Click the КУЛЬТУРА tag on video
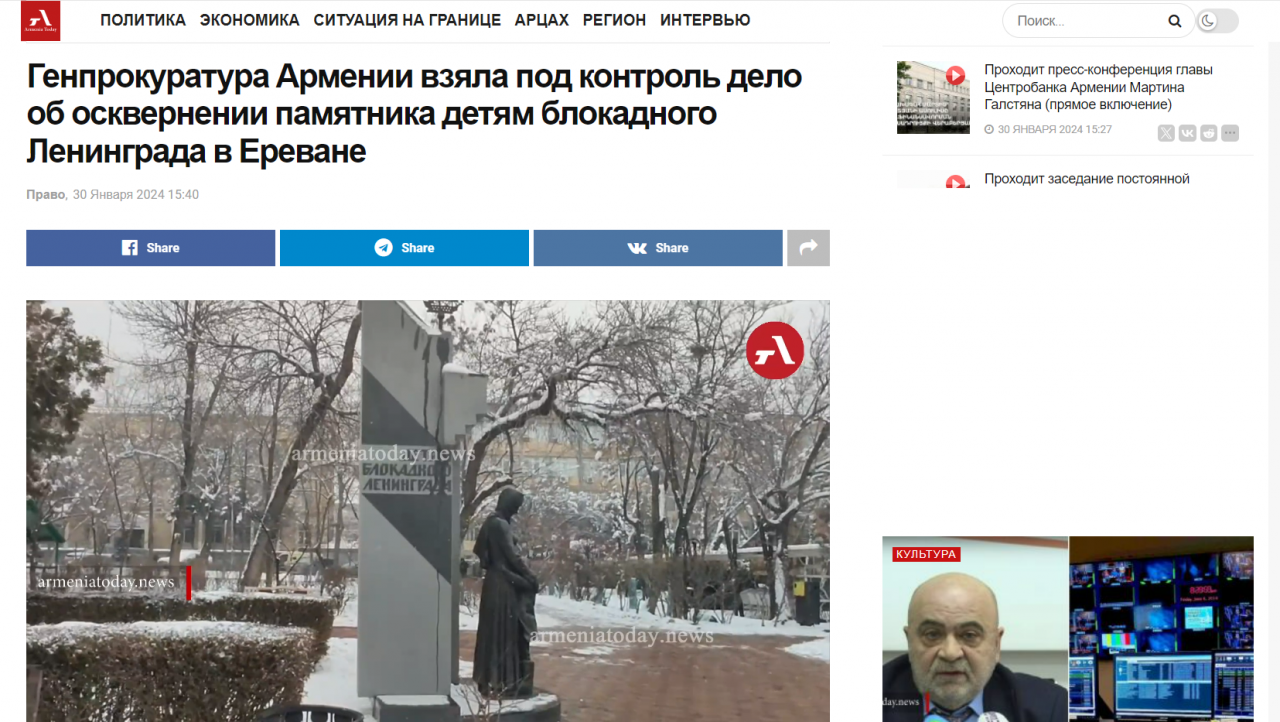 coord(926,554)
